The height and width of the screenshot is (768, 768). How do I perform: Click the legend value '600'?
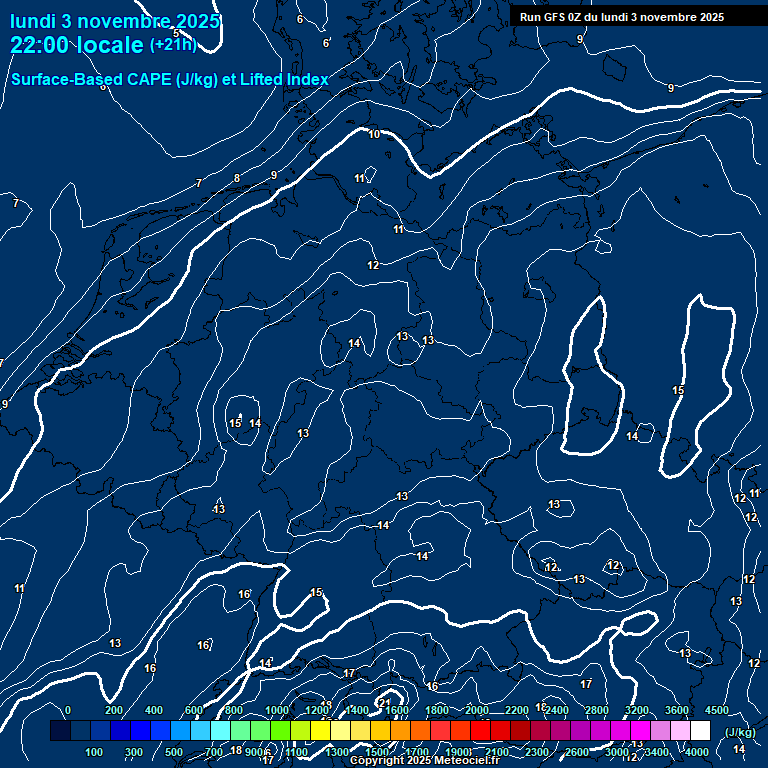click(x=194, y=710)
